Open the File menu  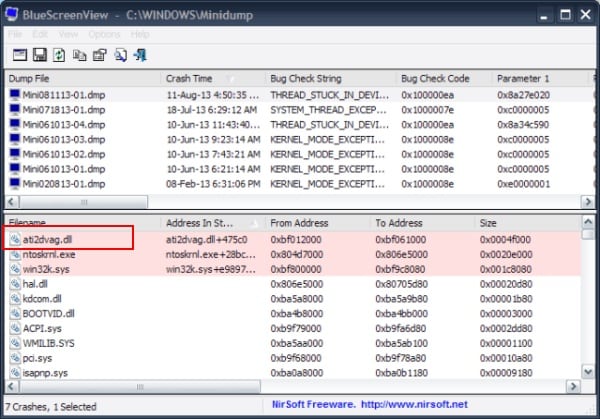tap(15, 34)
